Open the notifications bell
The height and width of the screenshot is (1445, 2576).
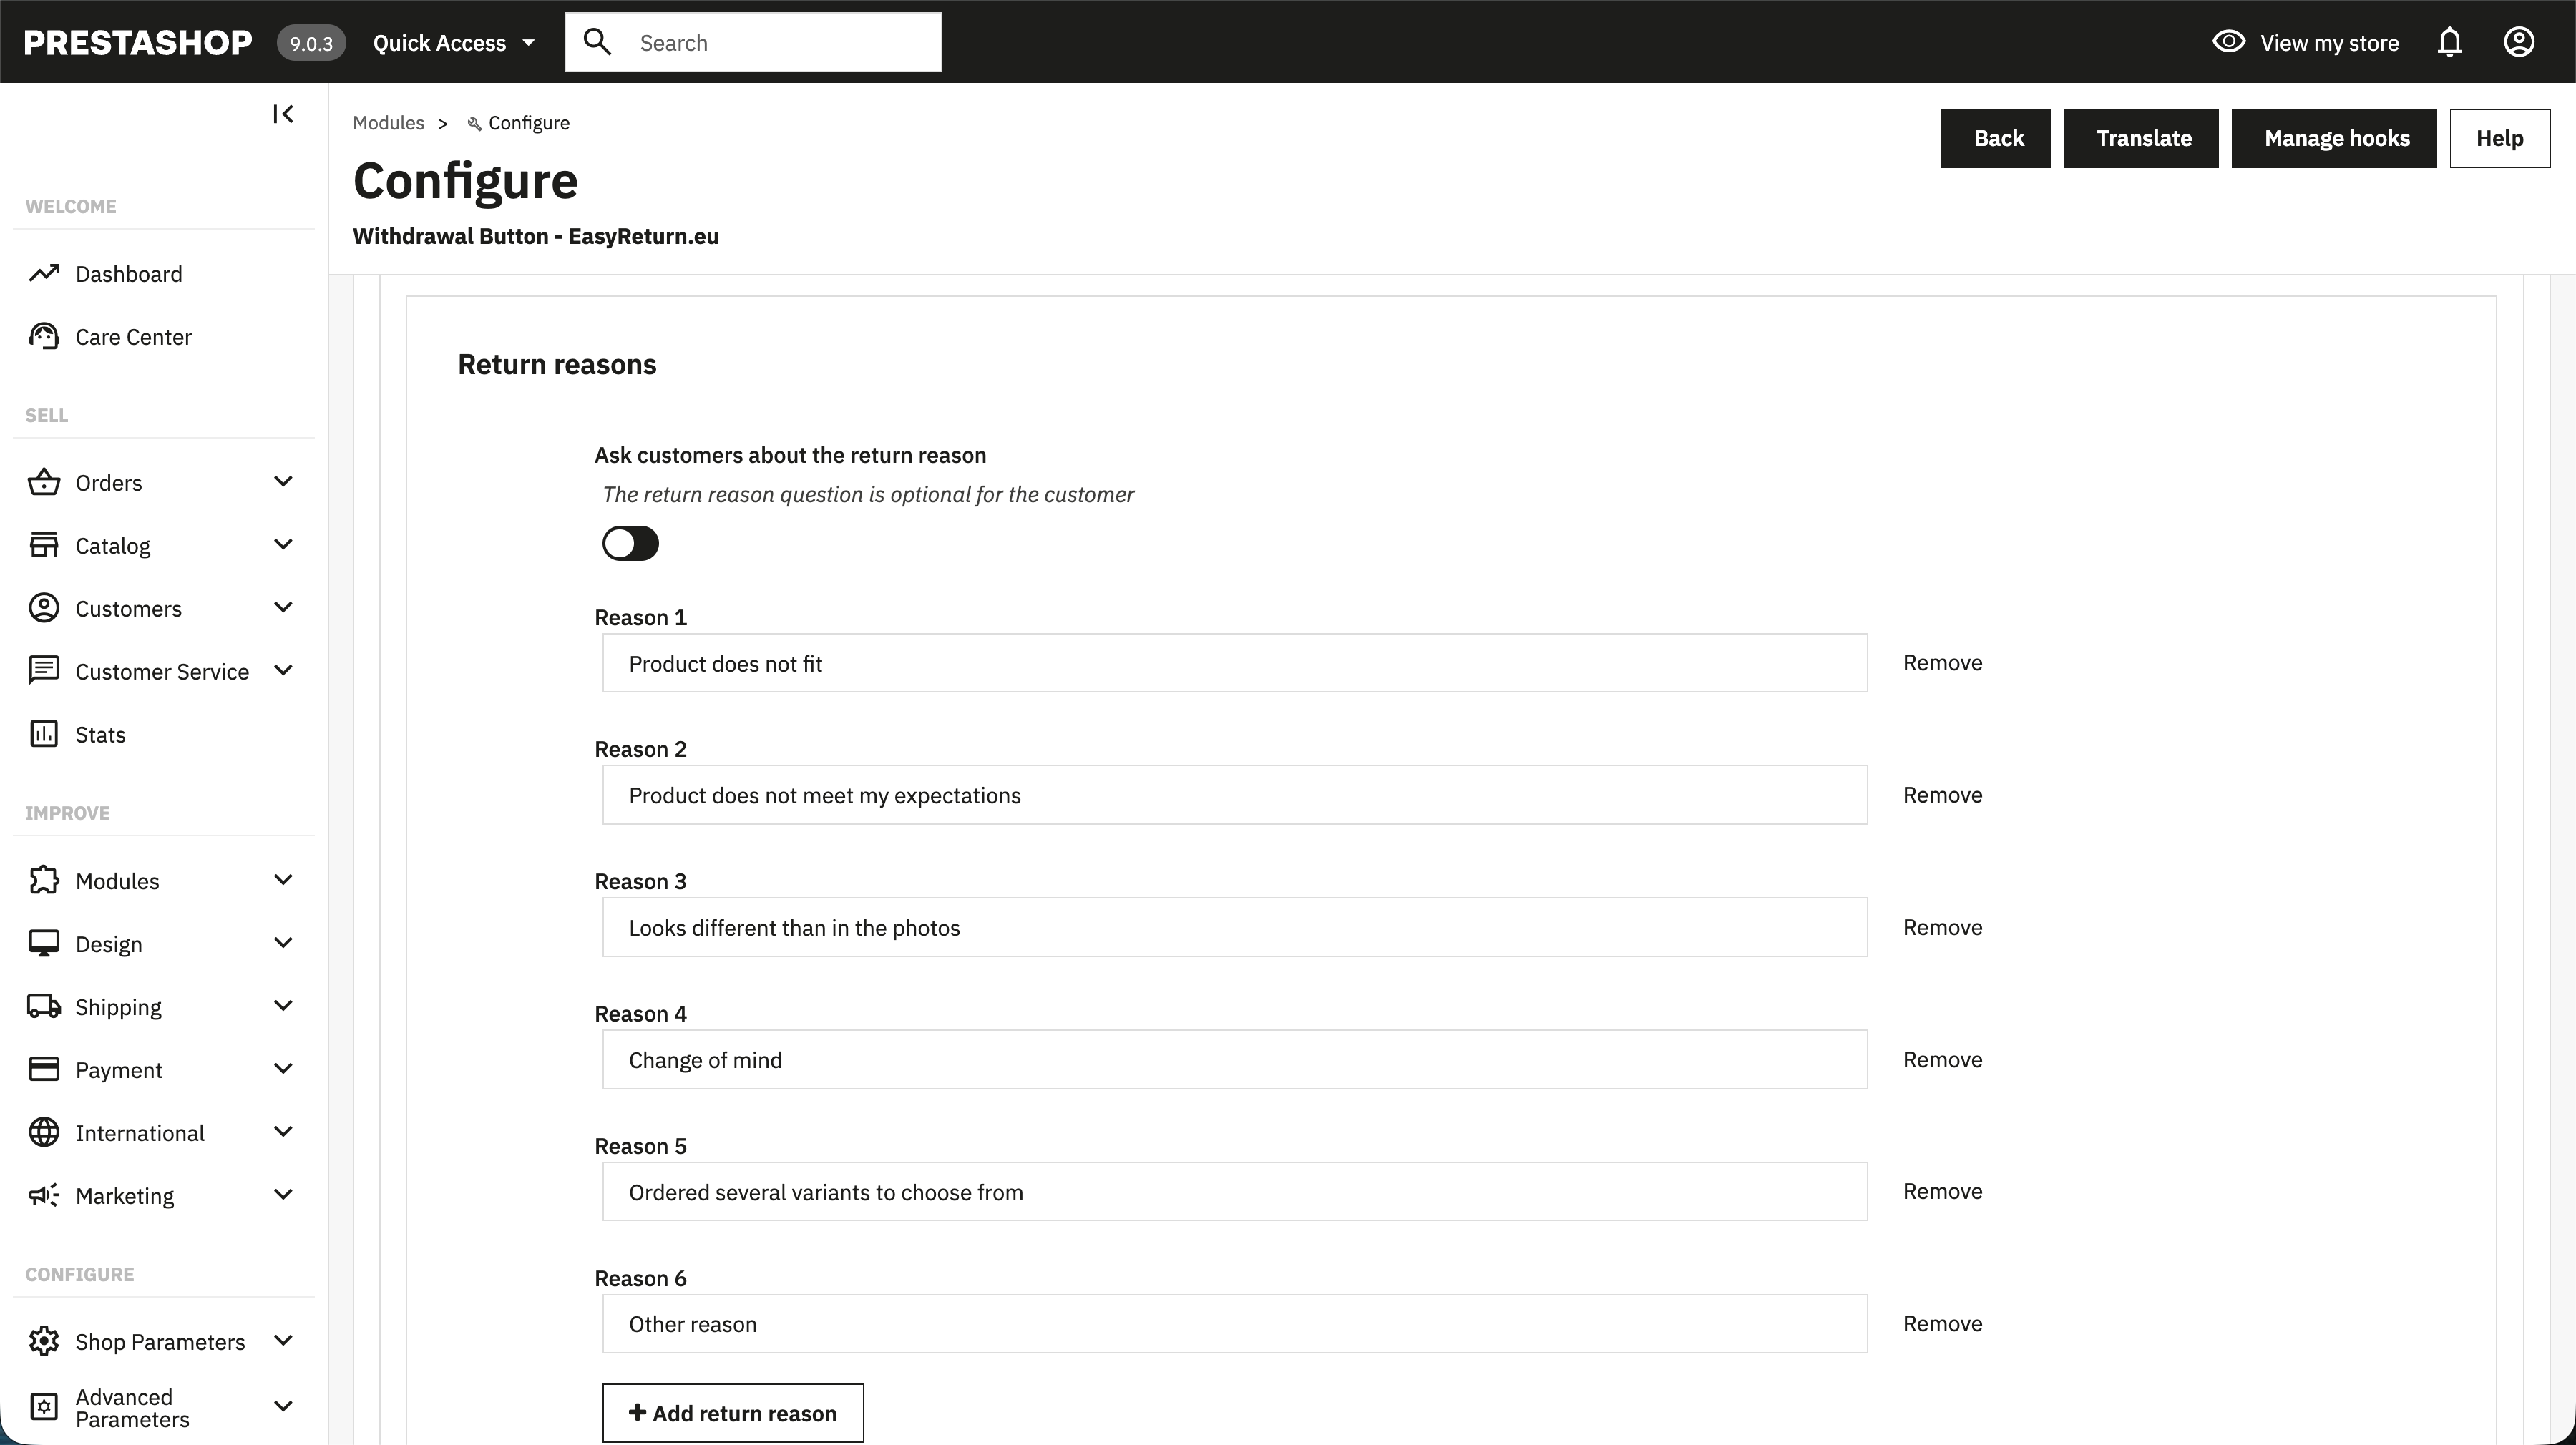(x=2449, y=42)
